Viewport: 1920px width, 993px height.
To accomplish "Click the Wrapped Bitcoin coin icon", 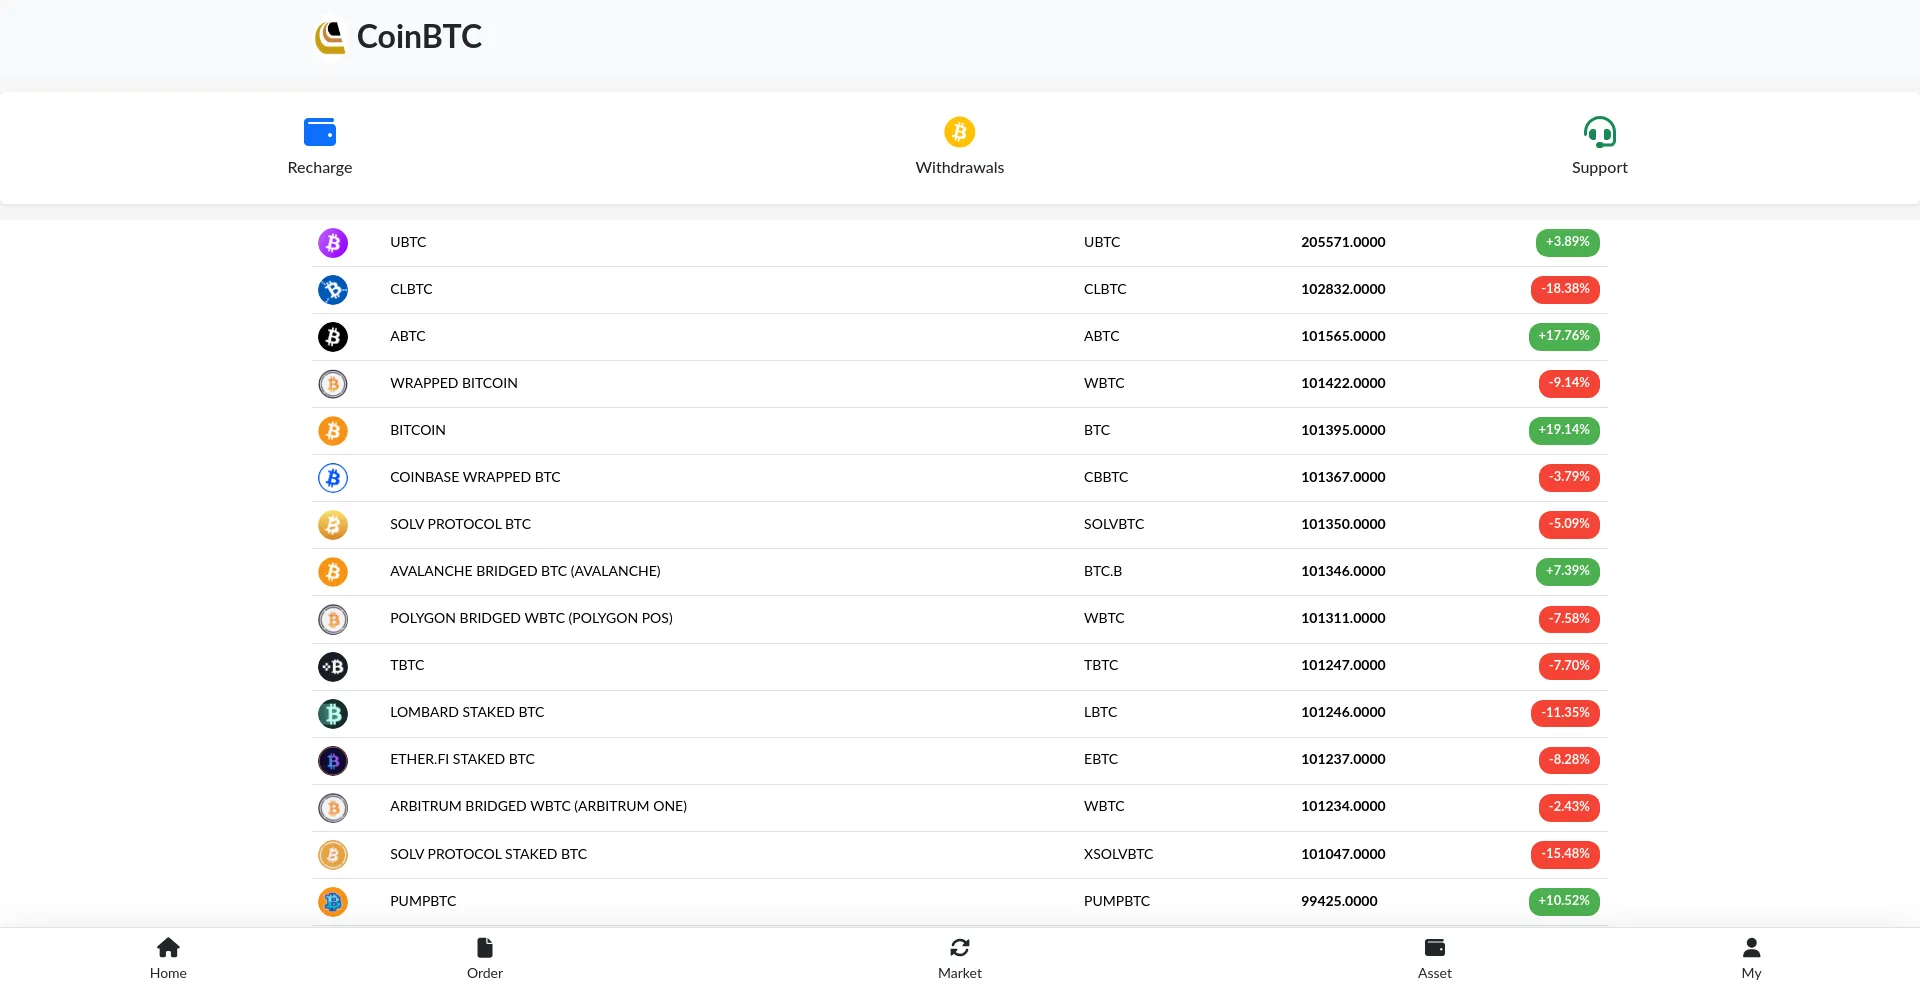I will point(333,384).
